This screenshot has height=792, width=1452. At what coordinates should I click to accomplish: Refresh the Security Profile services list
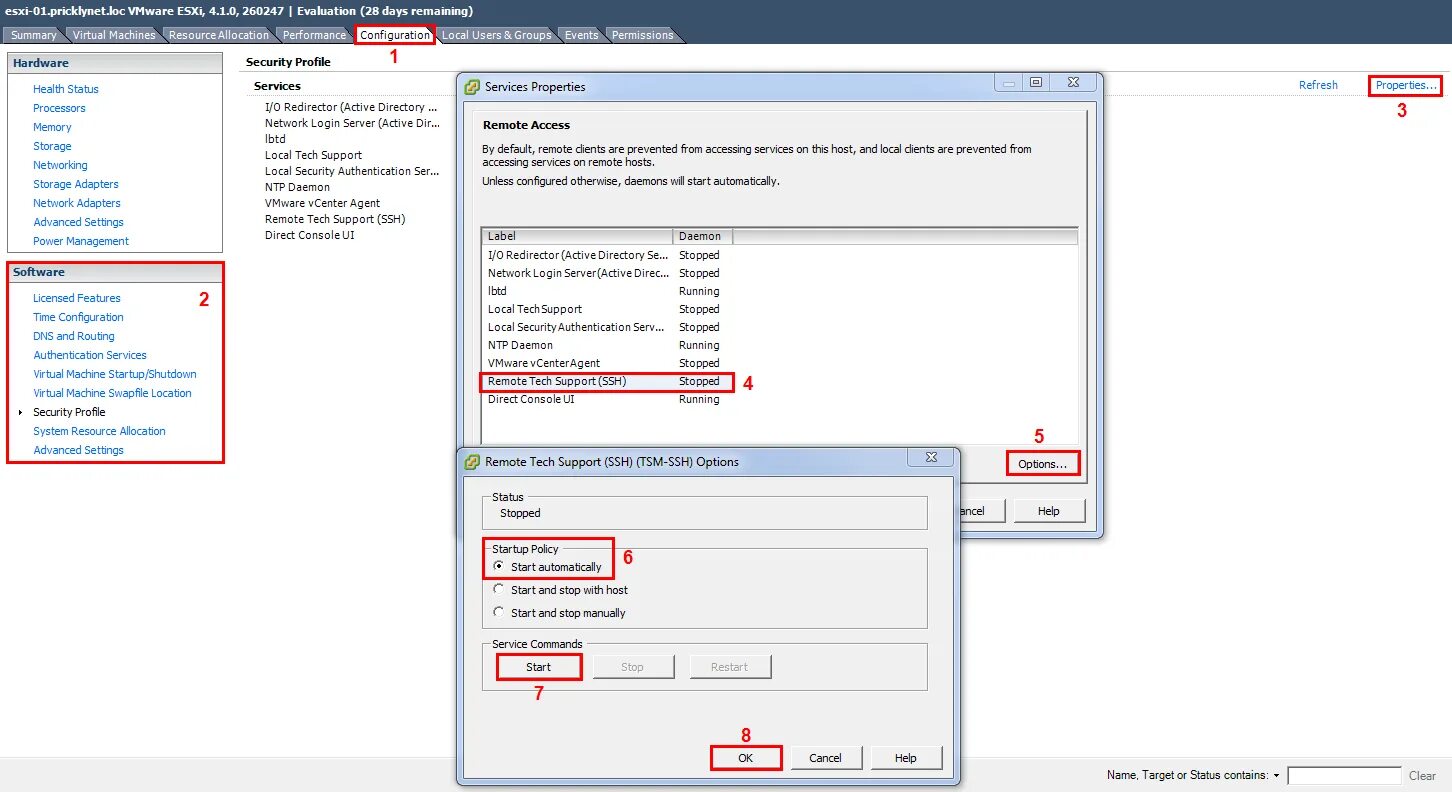[x=1318, y=85]
